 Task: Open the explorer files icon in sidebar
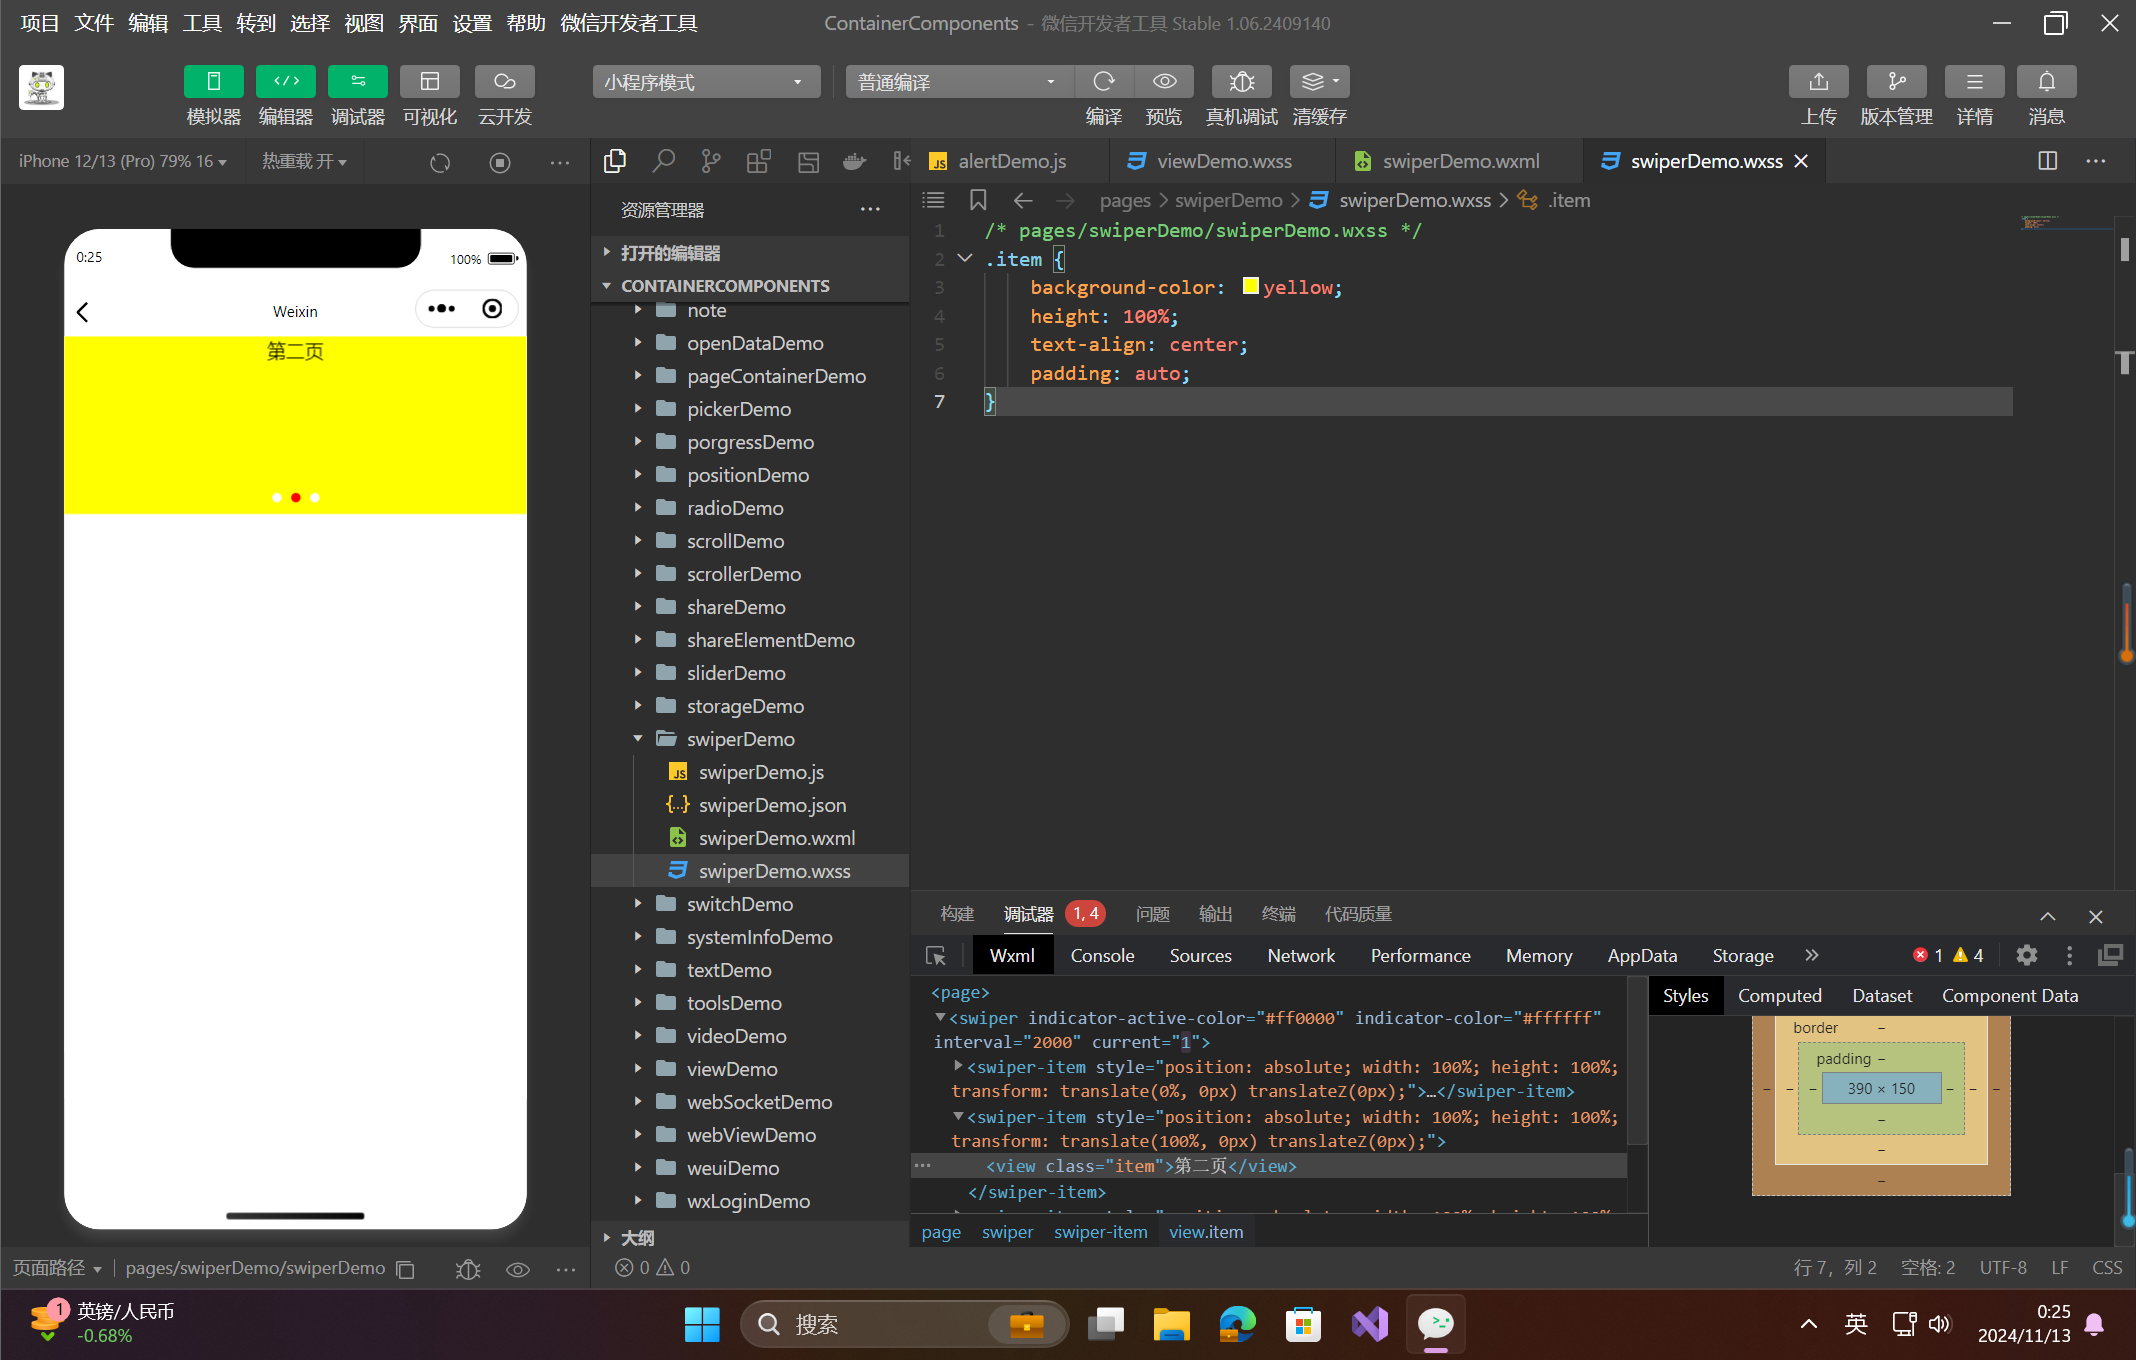tap(615, 161)
